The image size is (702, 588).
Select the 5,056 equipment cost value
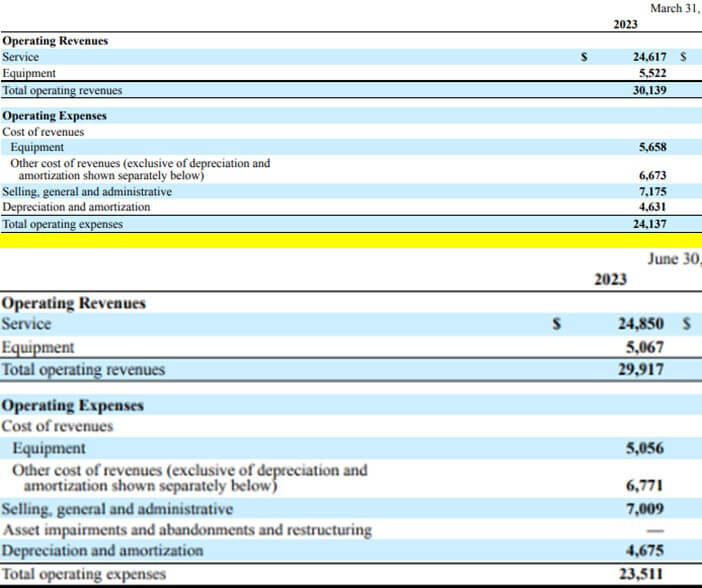pyautogui.click(x=645, y=448)
